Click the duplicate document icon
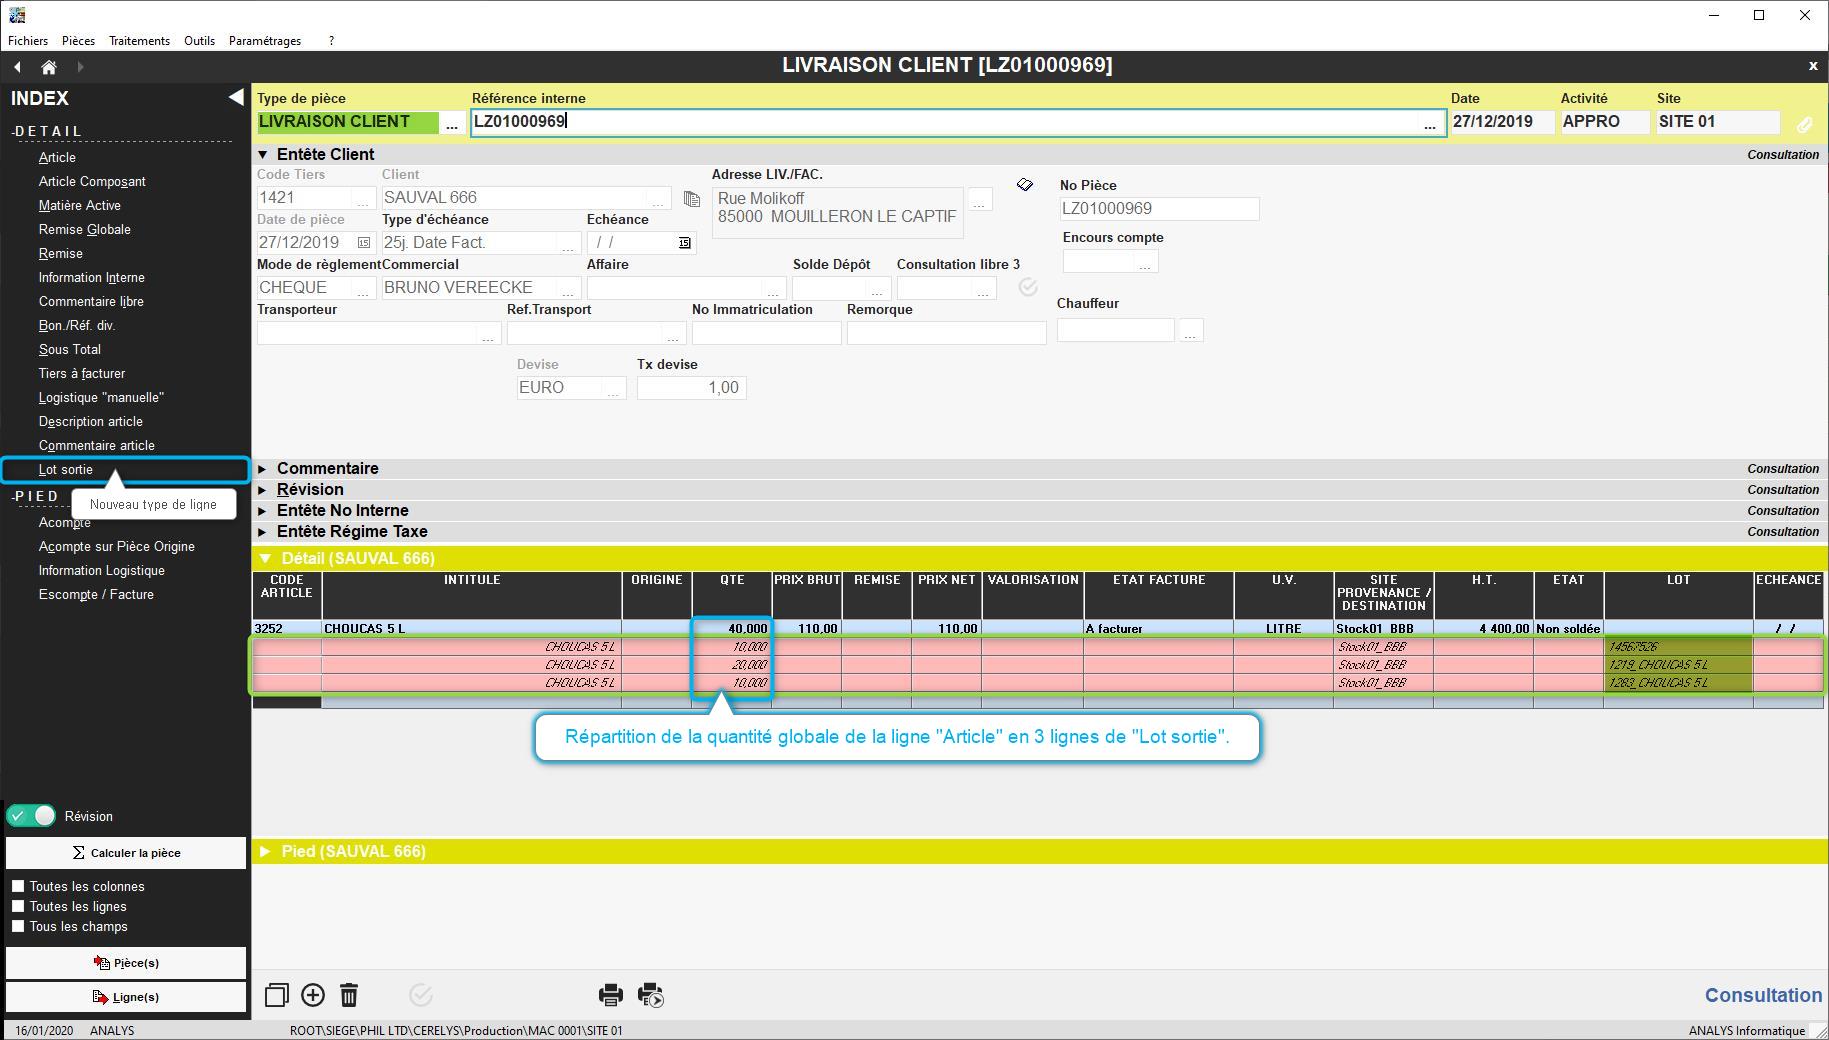Image resolution: width=1829 pixels, height=1040 pixels. coord(276,995)
